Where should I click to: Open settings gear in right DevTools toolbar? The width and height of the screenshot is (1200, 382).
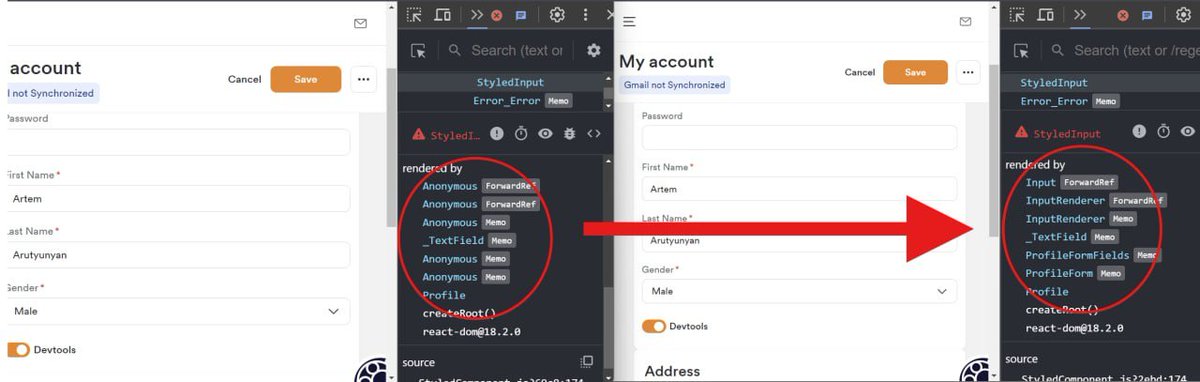pyautogui.click(x=1183, y=15)
